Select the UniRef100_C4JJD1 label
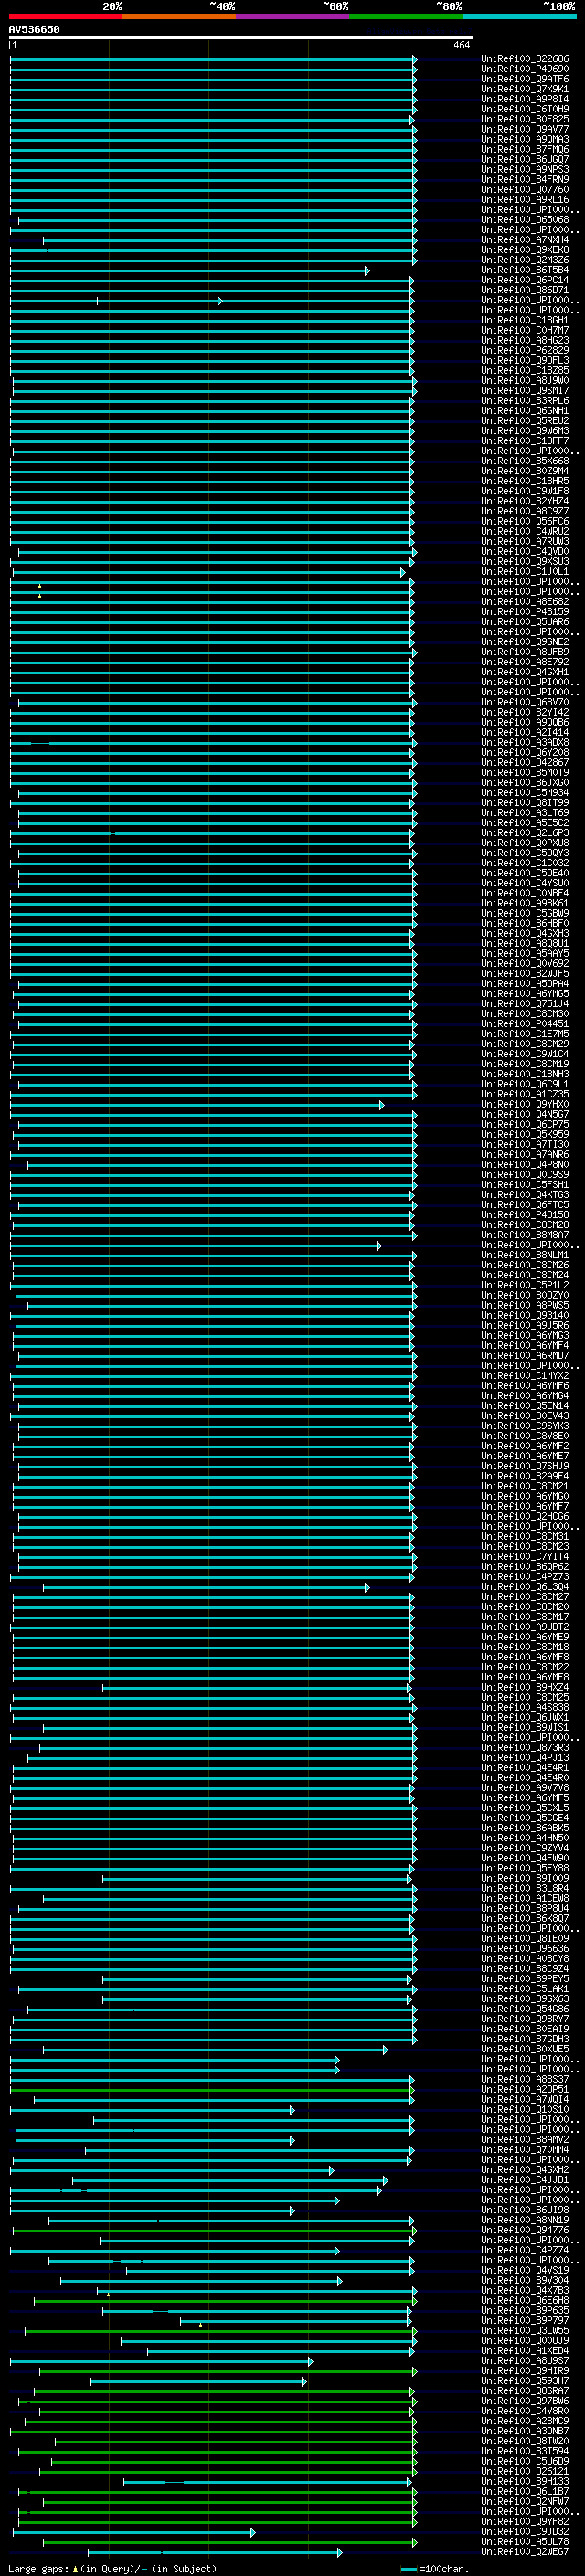The width and height of the screenshot is (585, 2576). (x=524, y=2181)
